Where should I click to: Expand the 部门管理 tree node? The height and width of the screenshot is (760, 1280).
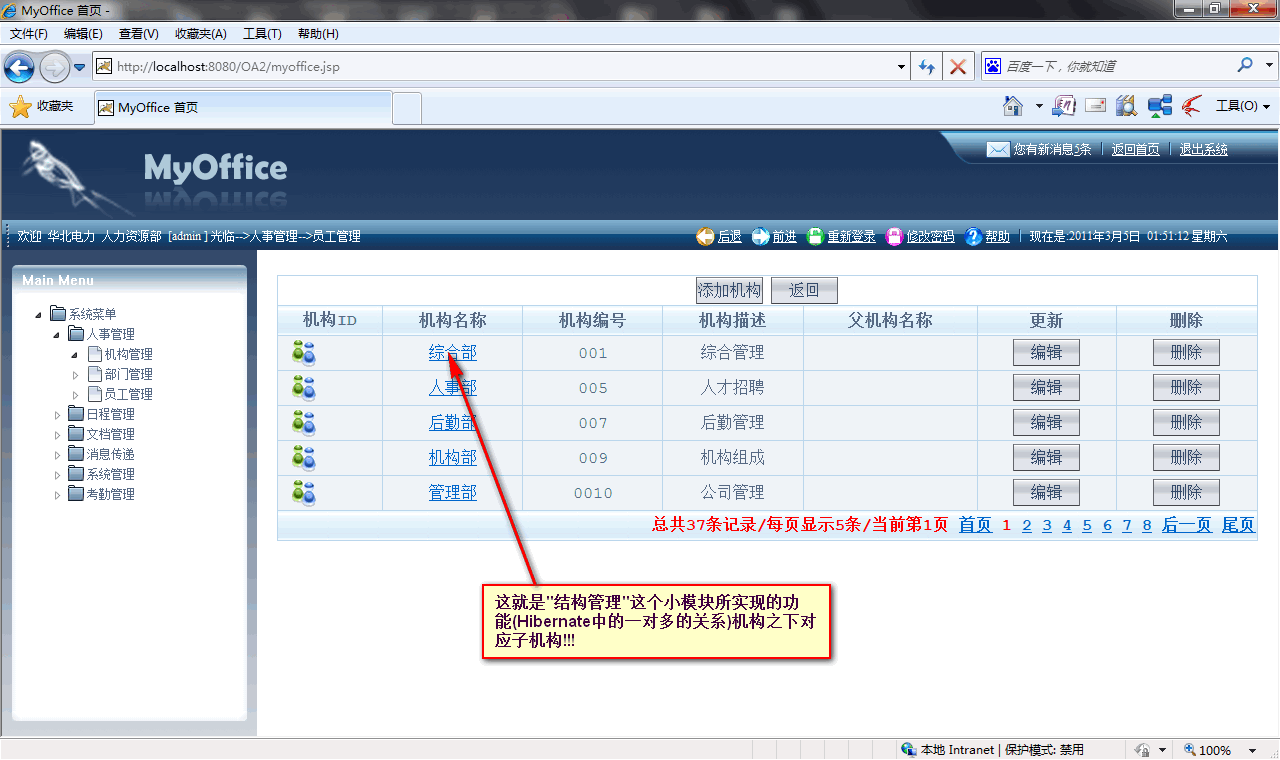pyautogui.click(x=75, y=375)
